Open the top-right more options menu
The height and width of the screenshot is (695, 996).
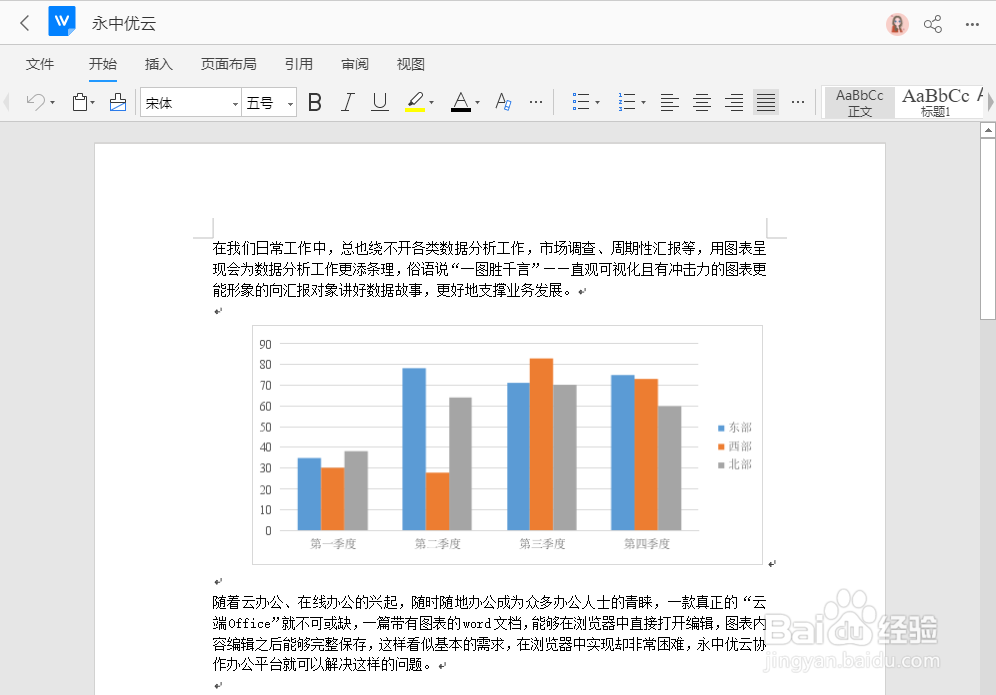tap(972, 24)
